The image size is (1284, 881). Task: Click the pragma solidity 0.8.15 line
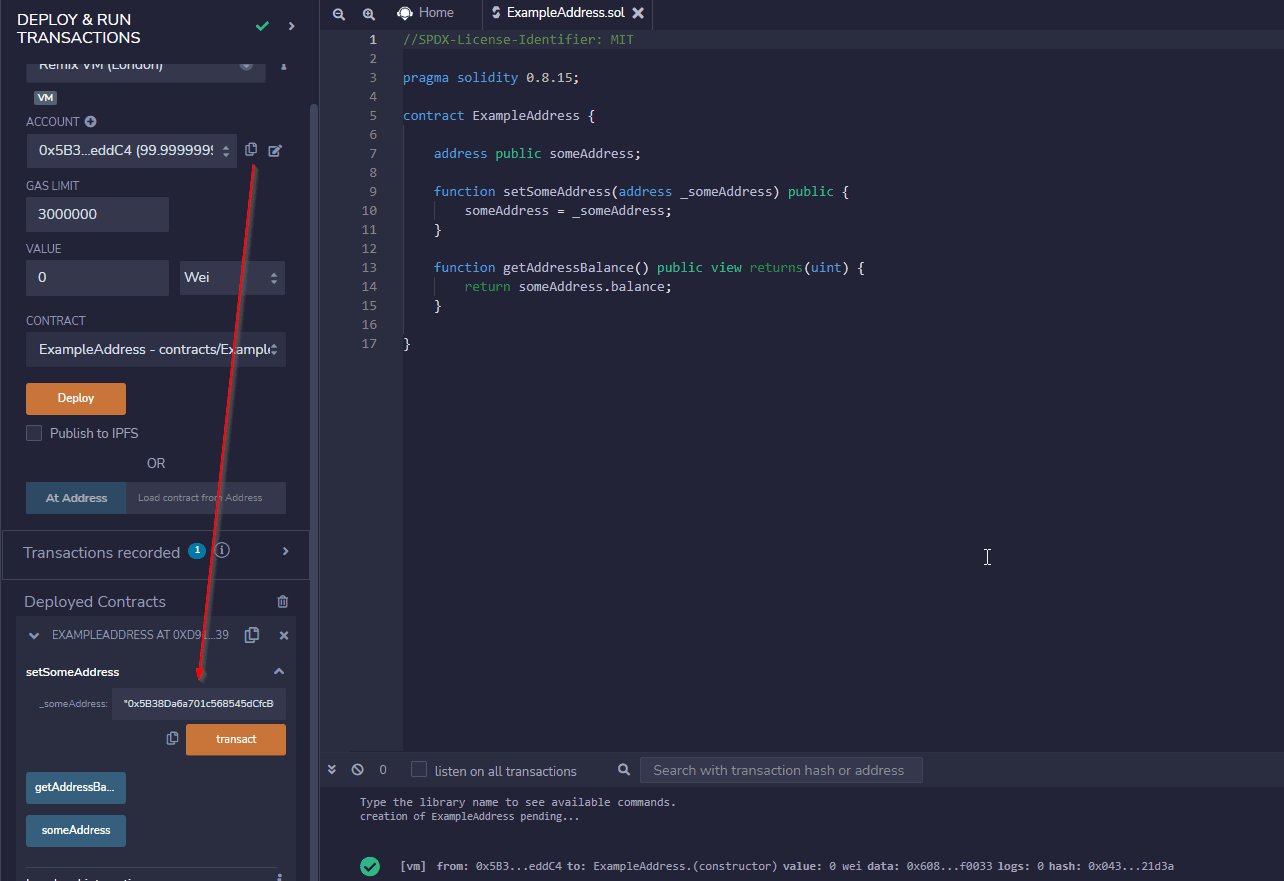491,77
